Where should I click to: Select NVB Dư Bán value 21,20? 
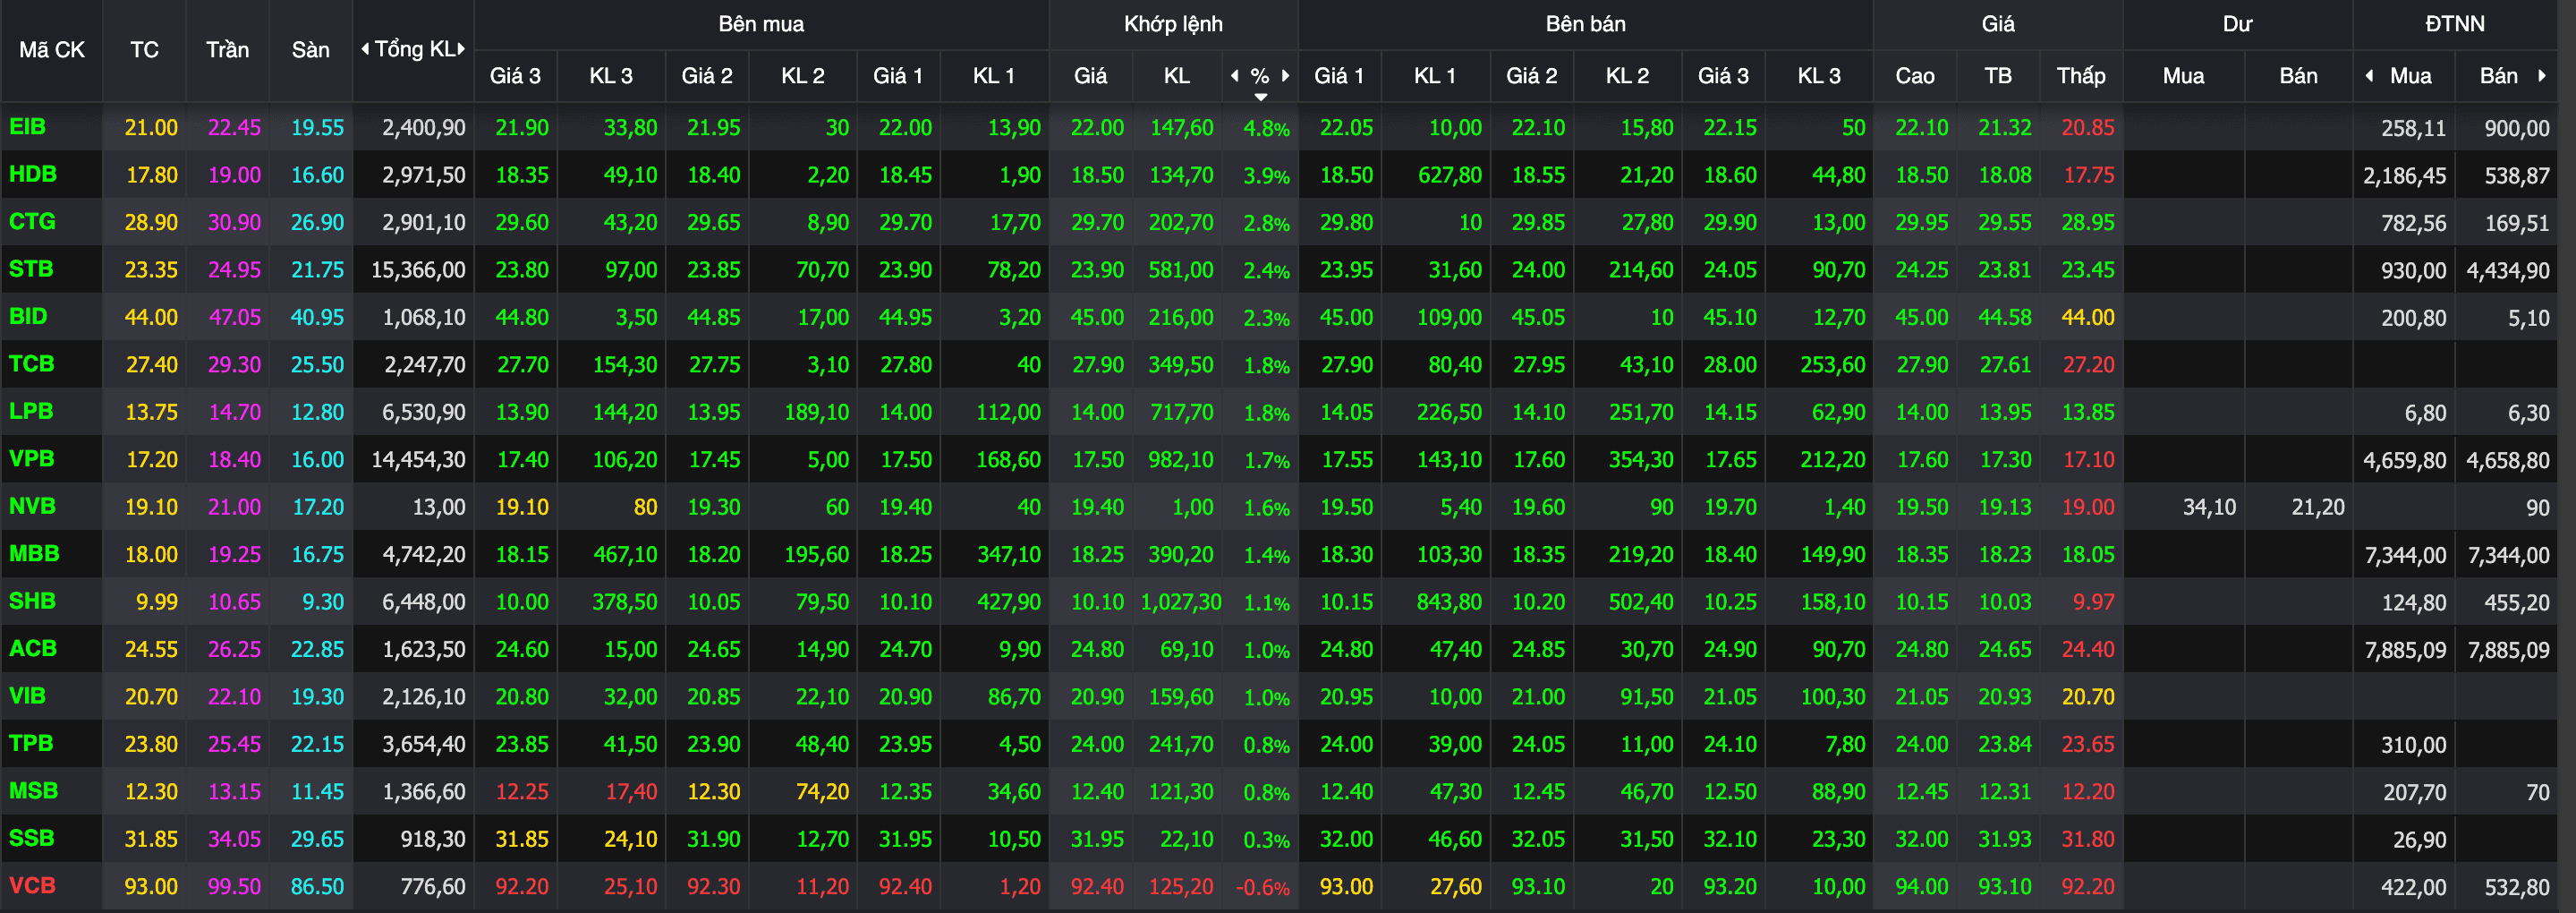point(2317,507)
